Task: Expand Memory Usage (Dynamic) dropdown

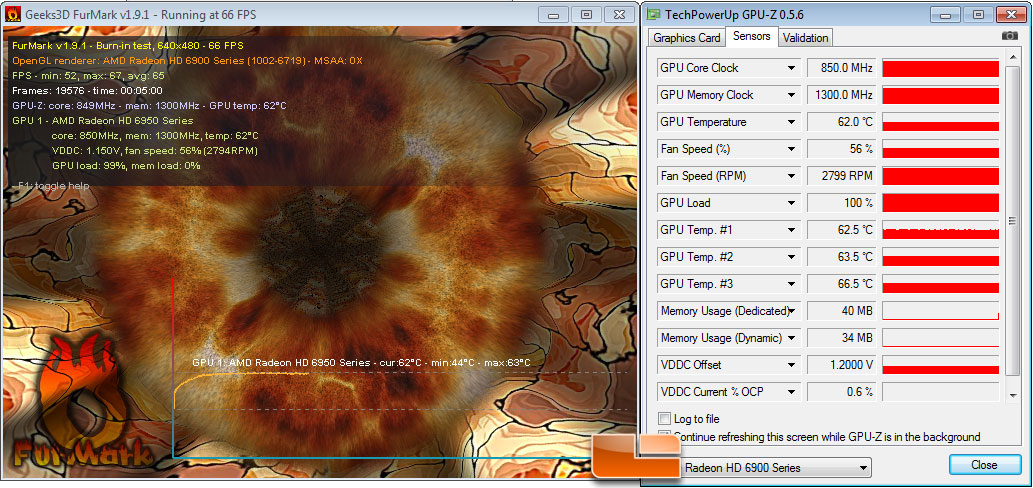Action: pyautogui.click(x=791, y=338)
